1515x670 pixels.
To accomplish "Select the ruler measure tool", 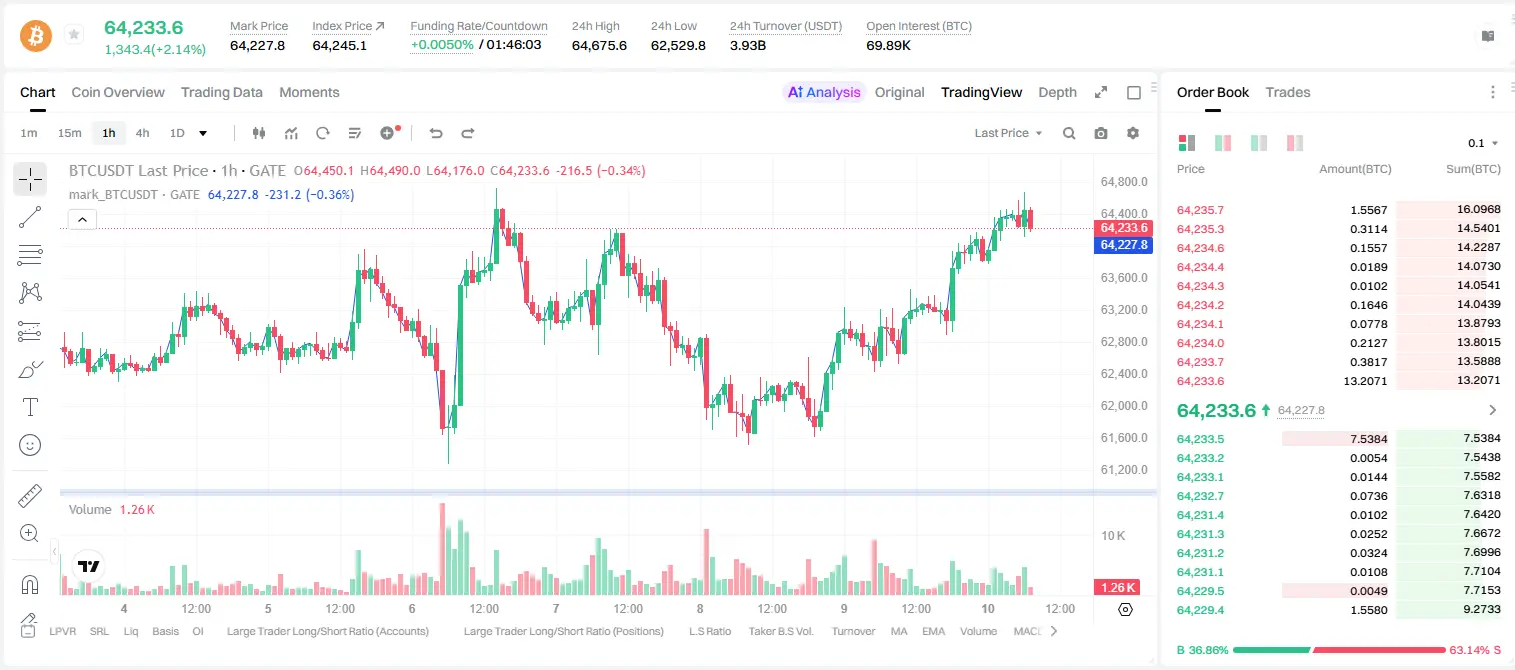I will coord(30,496).
